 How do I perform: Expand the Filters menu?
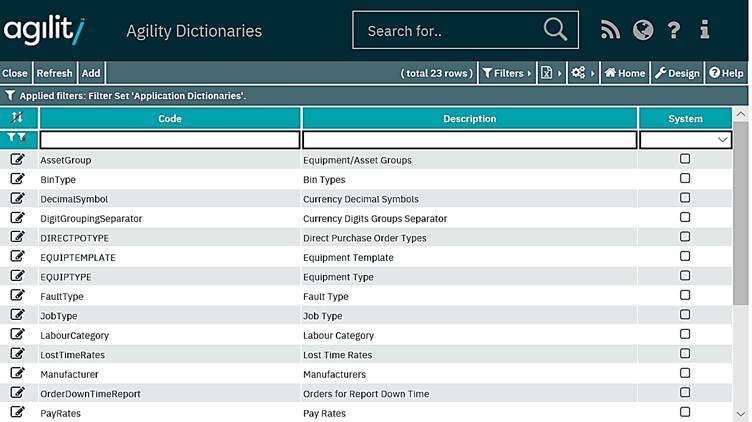coord(506,73)
